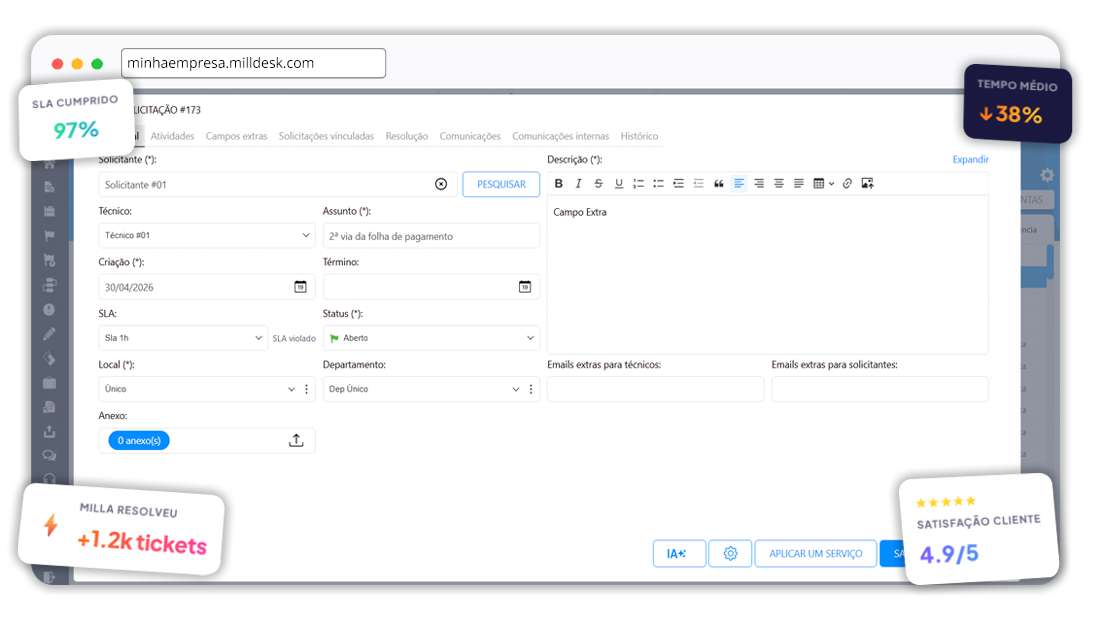Clear the Solicitante #01 field
The height and width of the screenshot is (620, 1100).
click(441, 184)
